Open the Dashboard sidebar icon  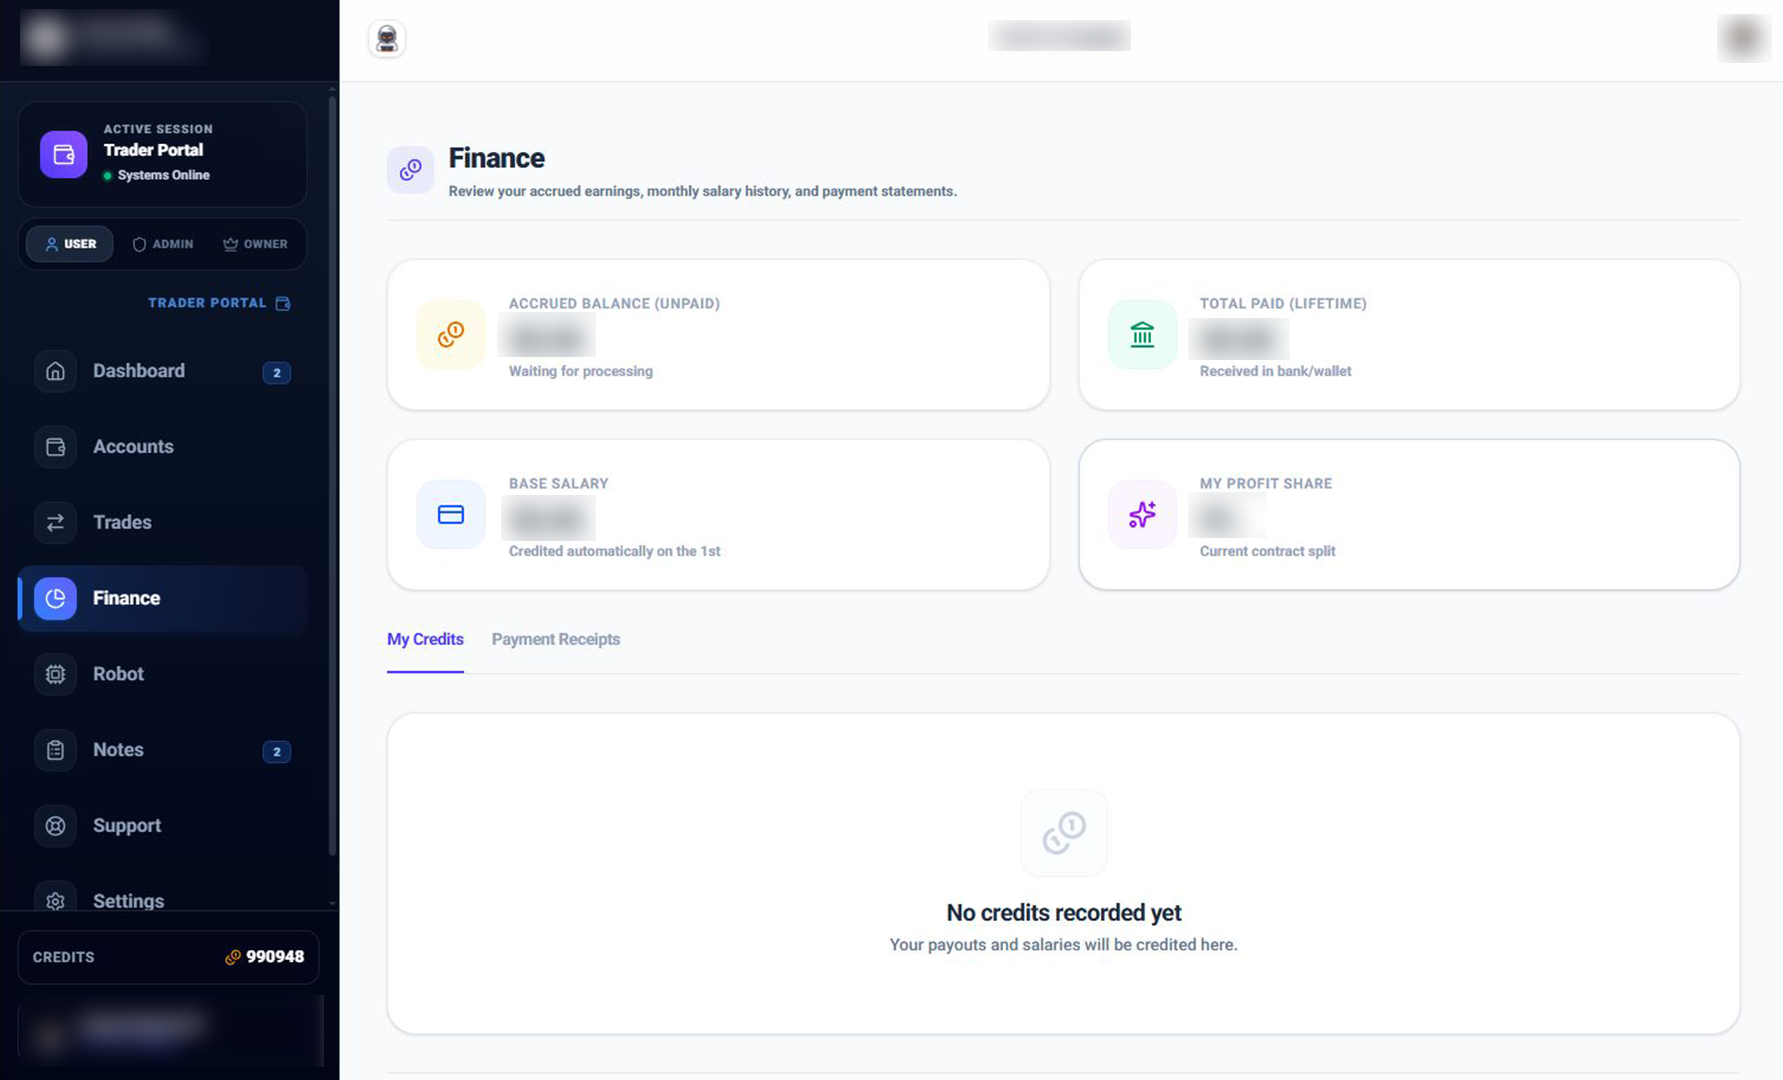55,371
